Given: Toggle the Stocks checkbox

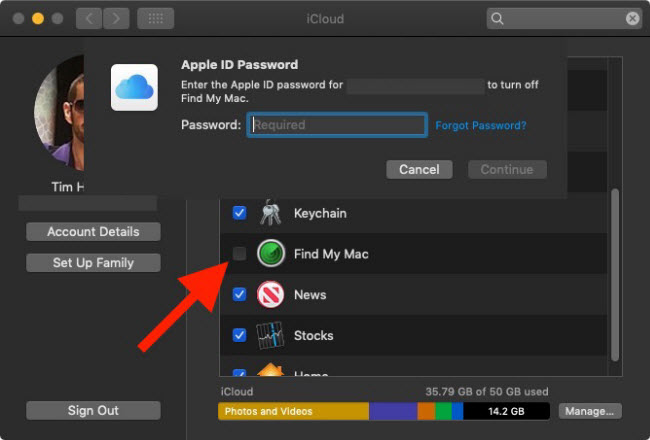Looking at the screenshot, I should coord(239,335).
